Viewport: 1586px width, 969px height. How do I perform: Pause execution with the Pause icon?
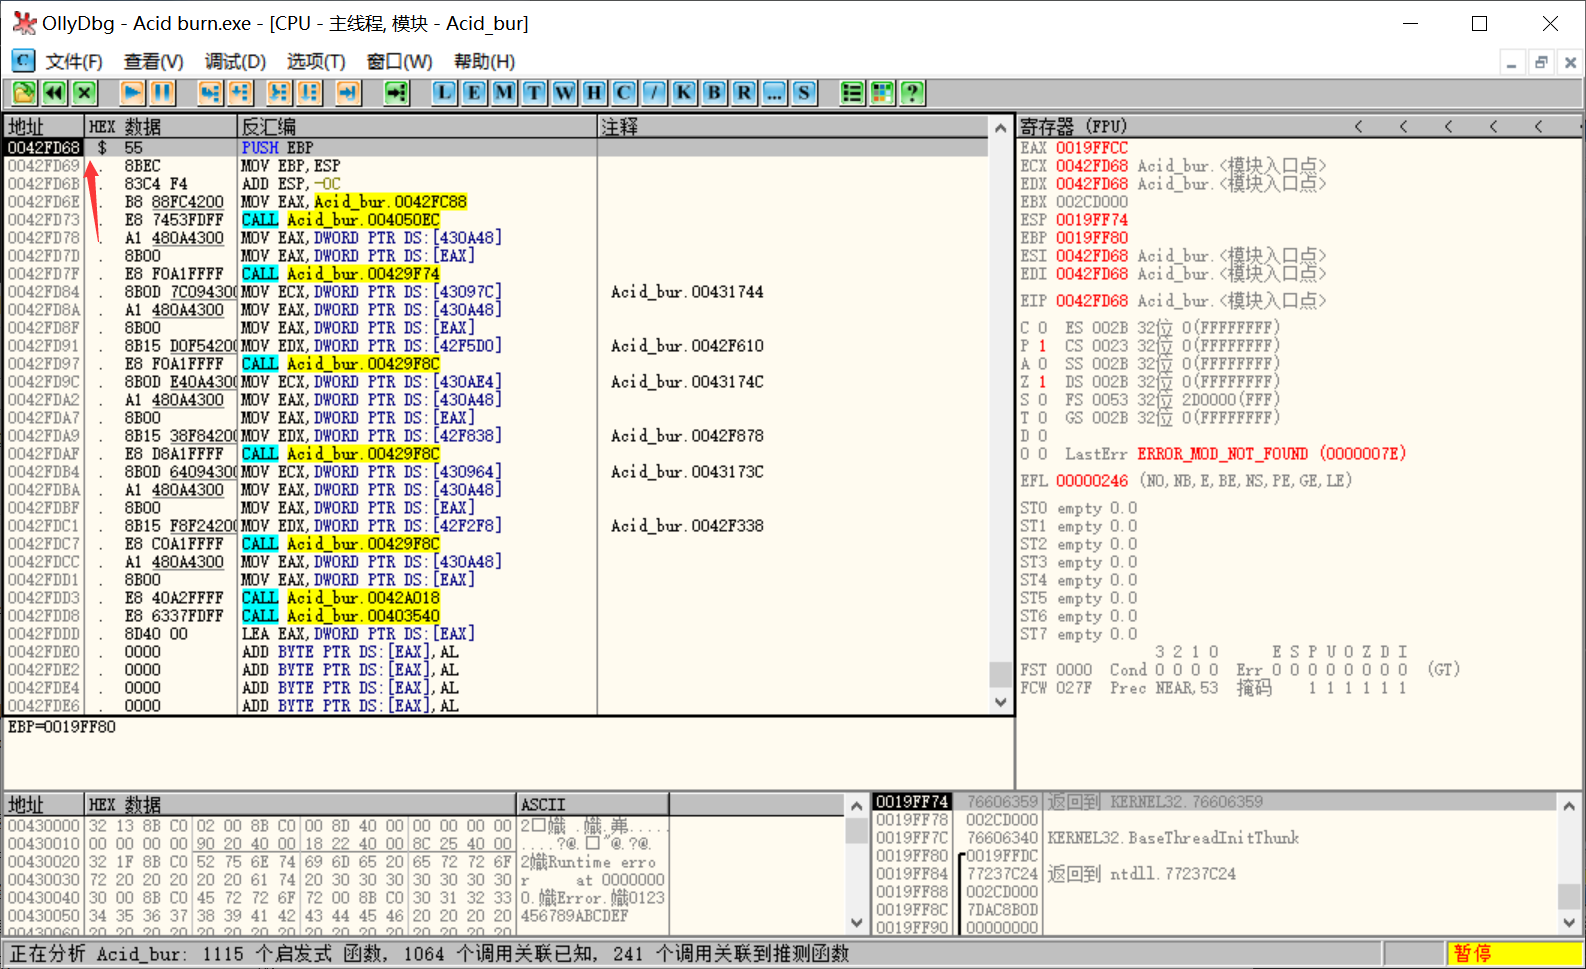tap(162, 93)
